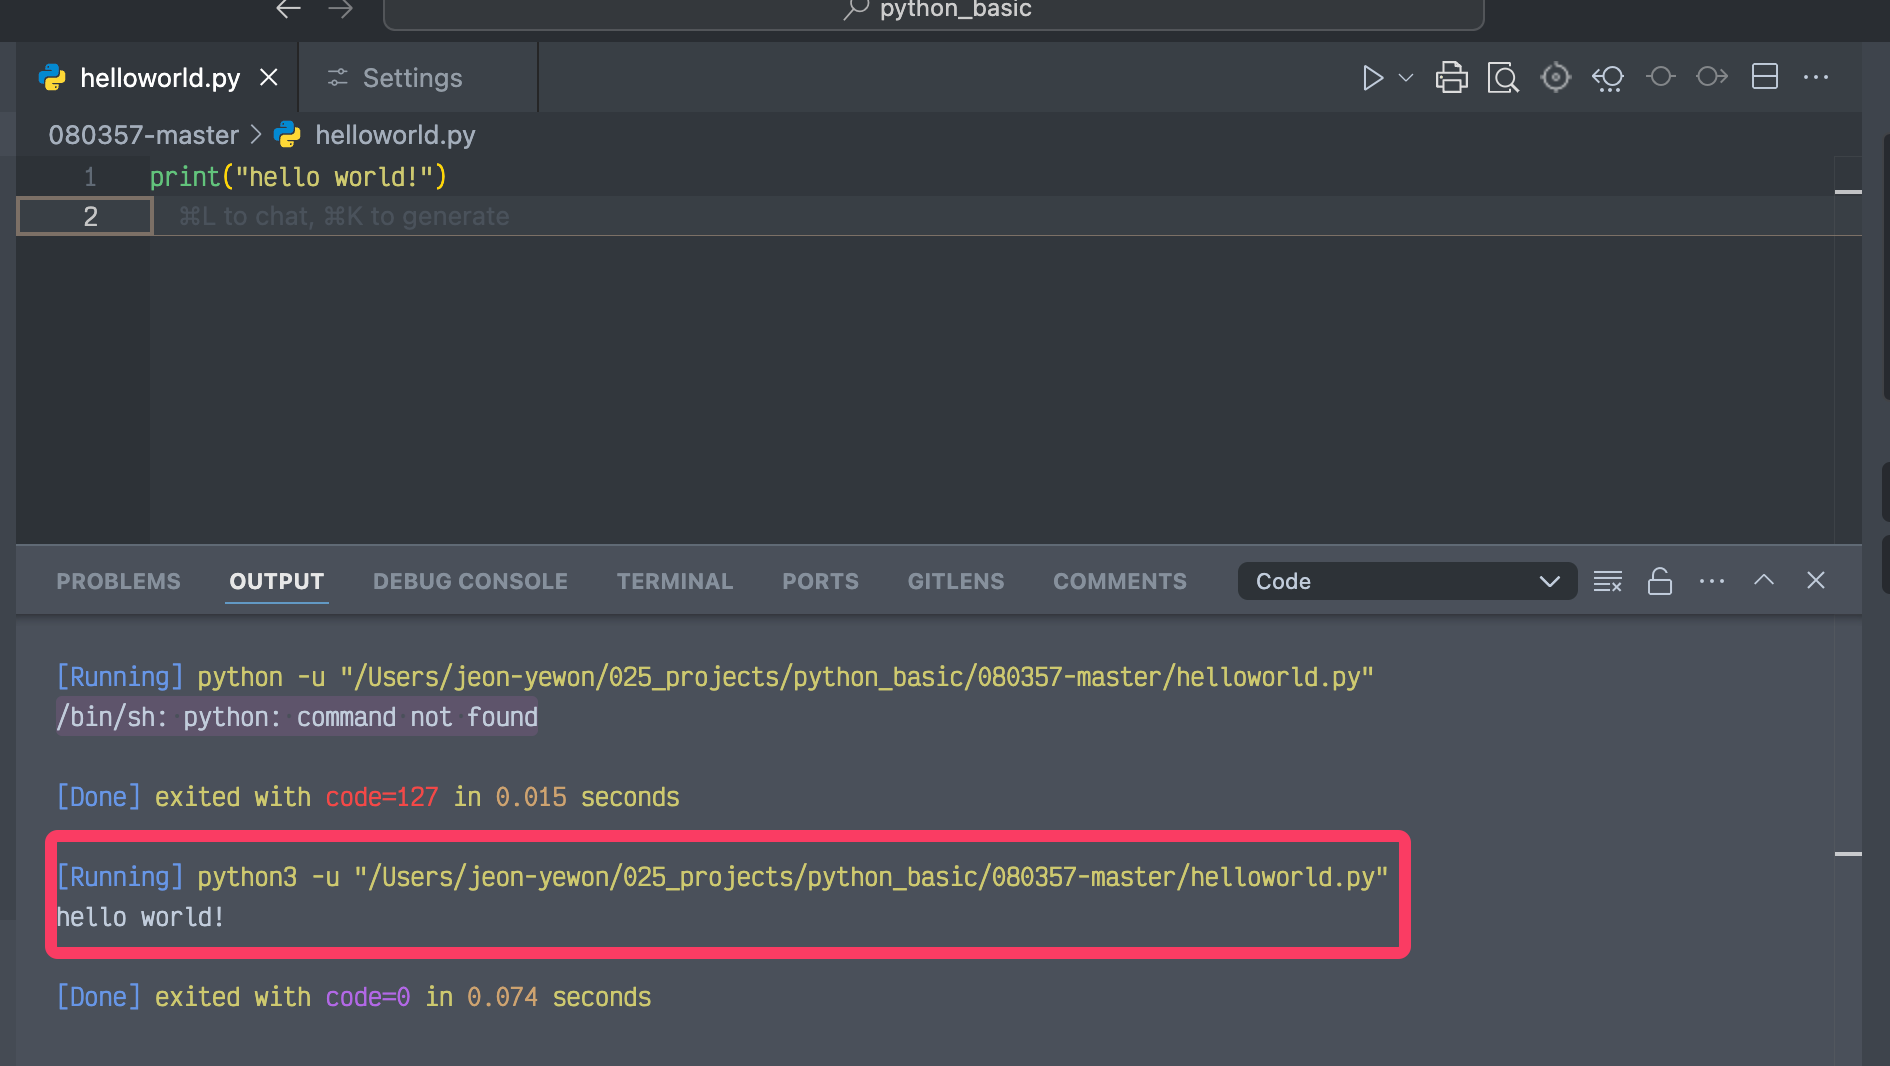Close the bottom panel with the X

tap(1816, 580)
